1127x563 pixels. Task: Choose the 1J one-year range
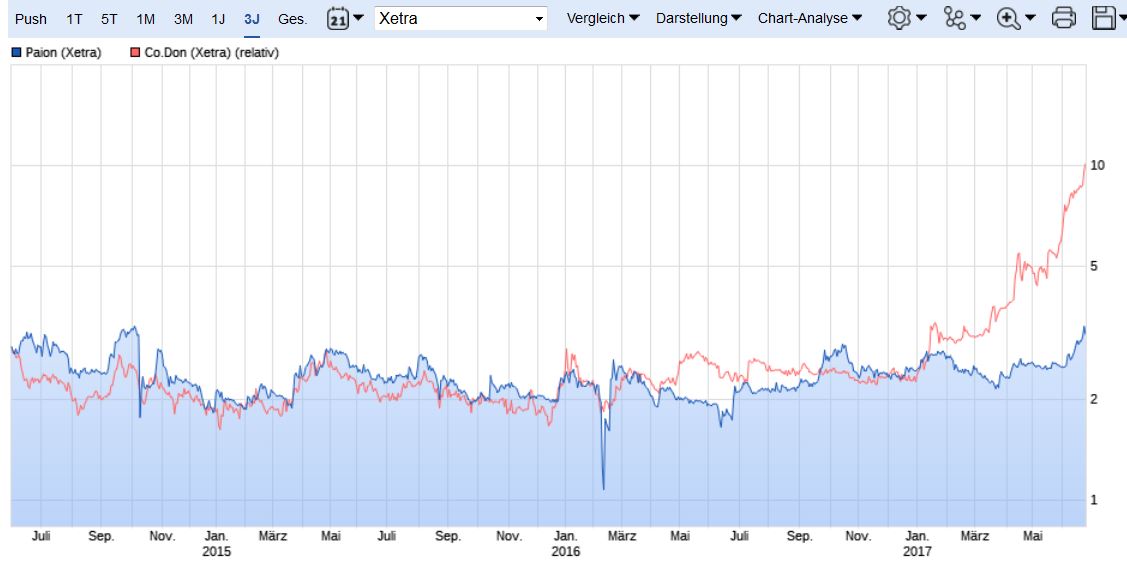[x=218, y=19]
